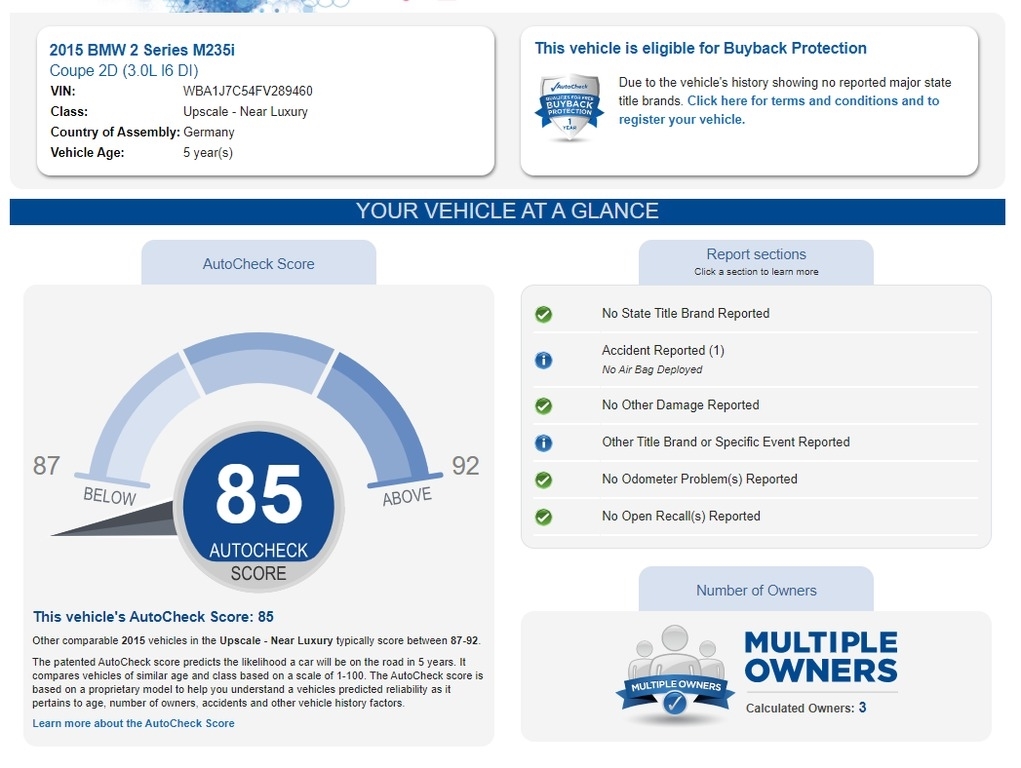Open the No State Title Brand Reported section

click(685, 314)
